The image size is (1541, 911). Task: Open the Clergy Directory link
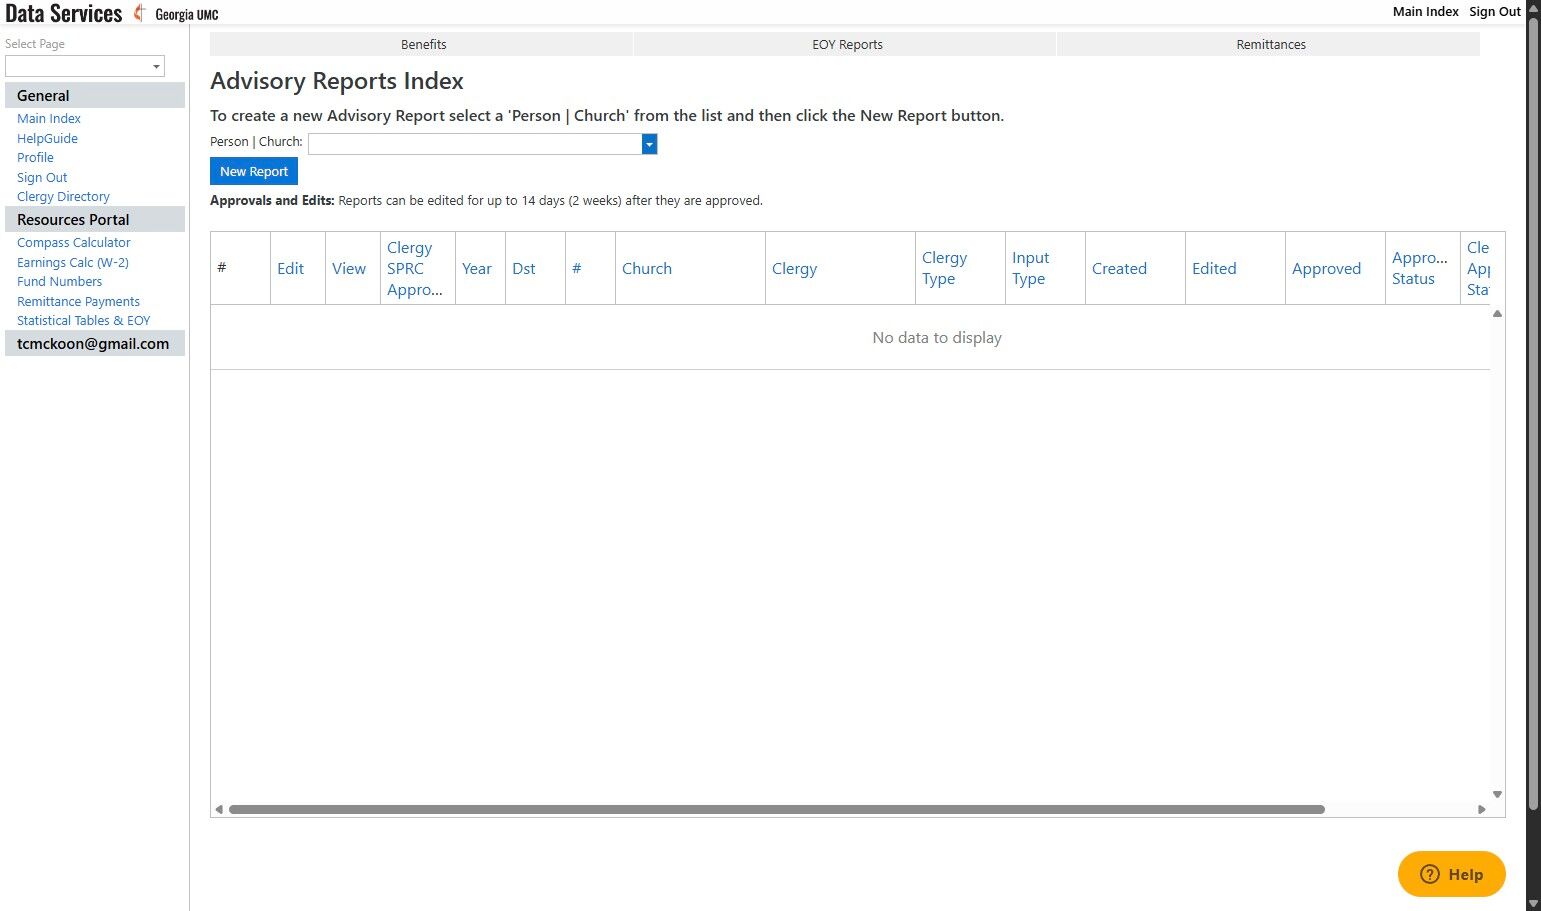[x=63, y=196]
